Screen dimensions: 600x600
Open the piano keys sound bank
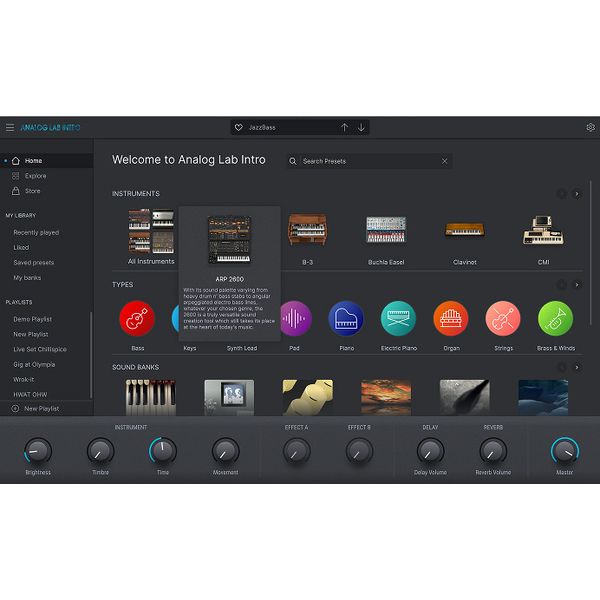point(151,397)
